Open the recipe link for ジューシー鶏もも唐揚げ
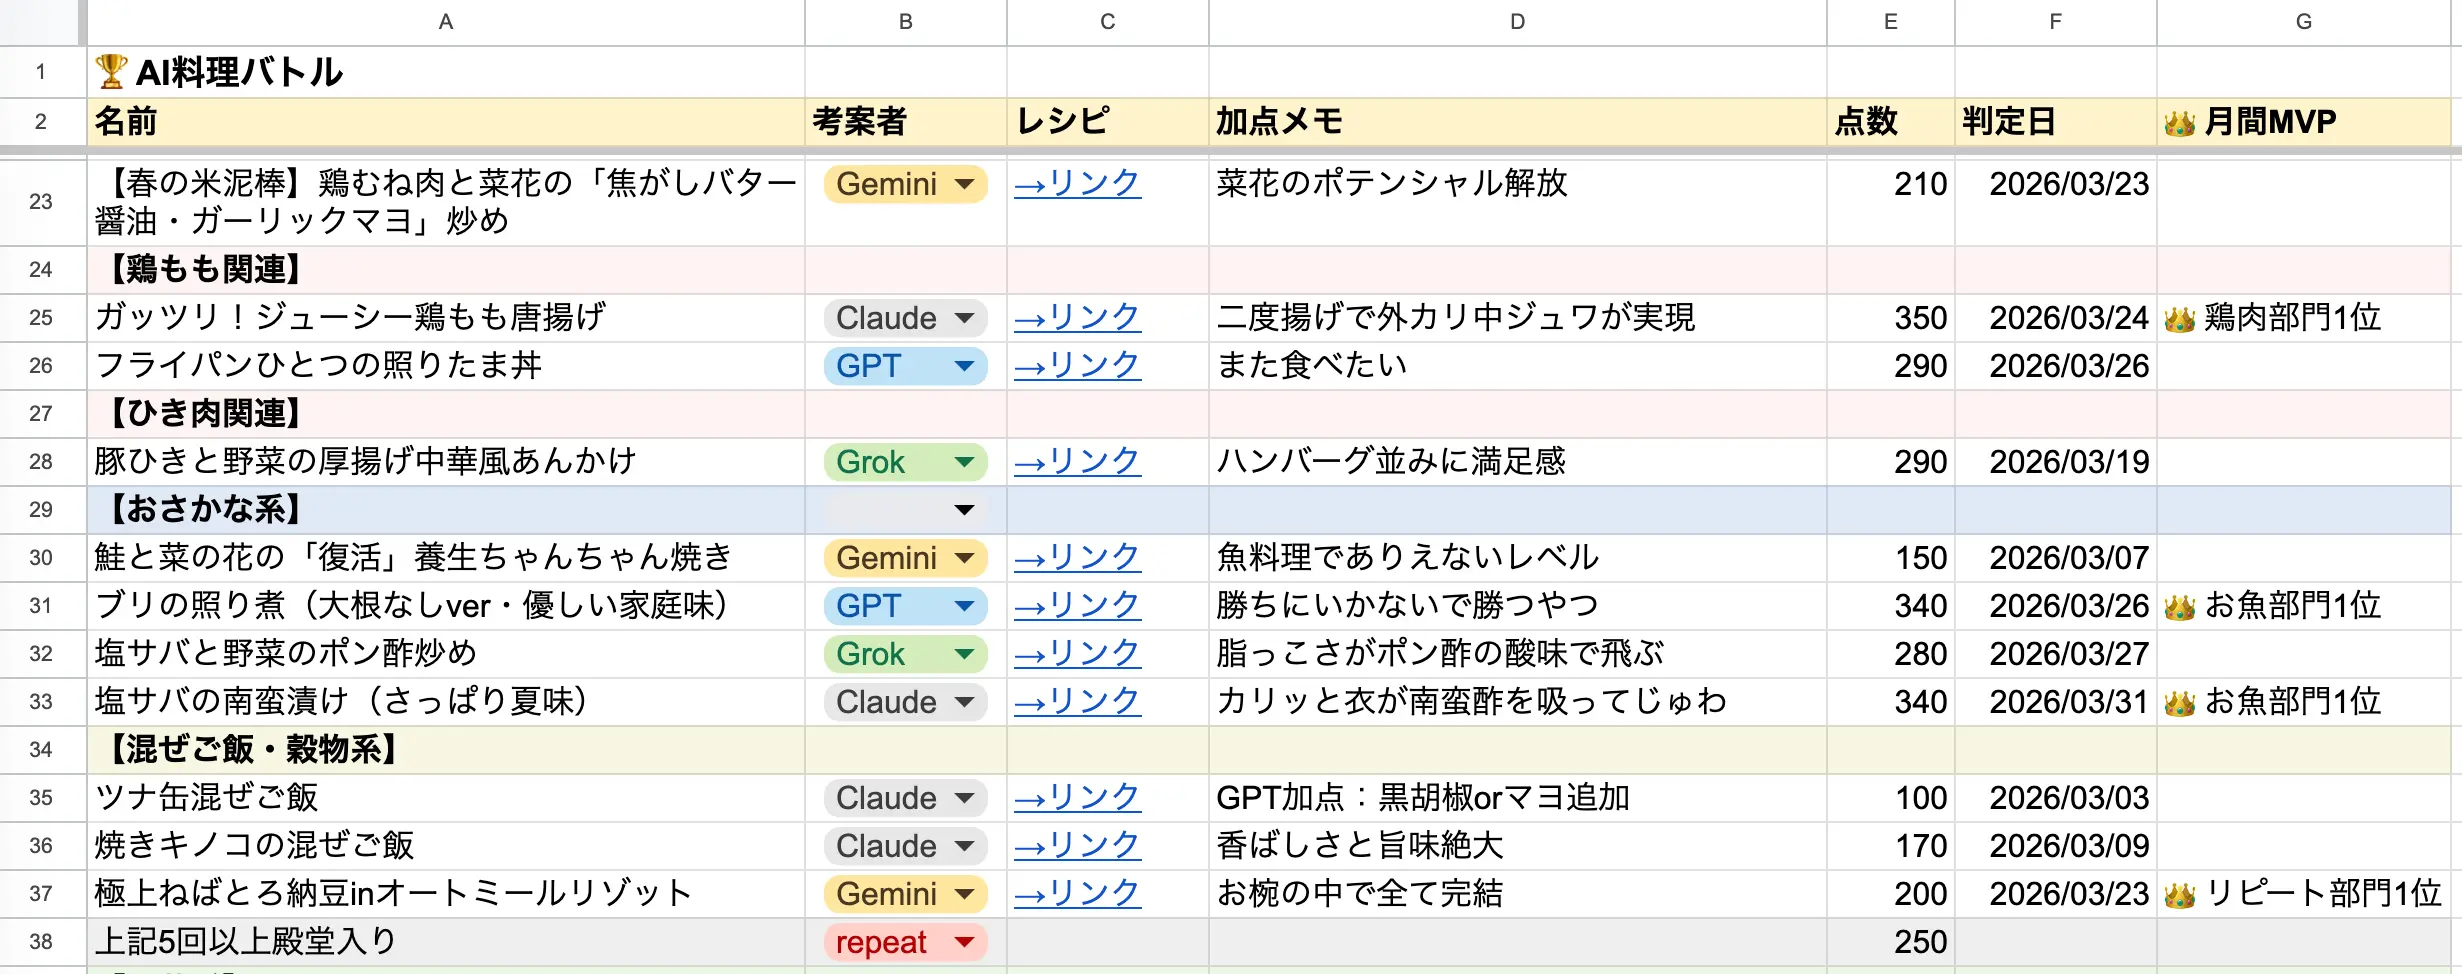The image size is (2462, 974). (x=1077, y=318)
